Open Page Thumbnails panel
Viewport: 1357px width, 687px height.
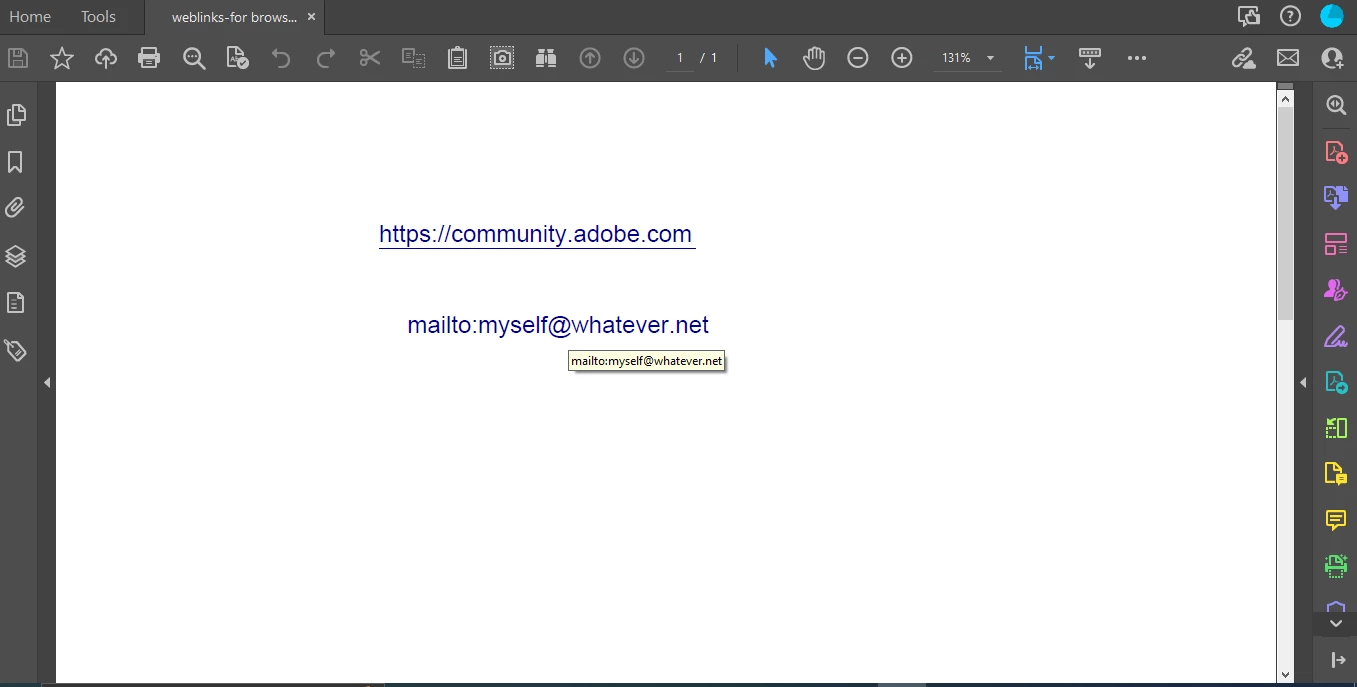click(x=16, y=115)
